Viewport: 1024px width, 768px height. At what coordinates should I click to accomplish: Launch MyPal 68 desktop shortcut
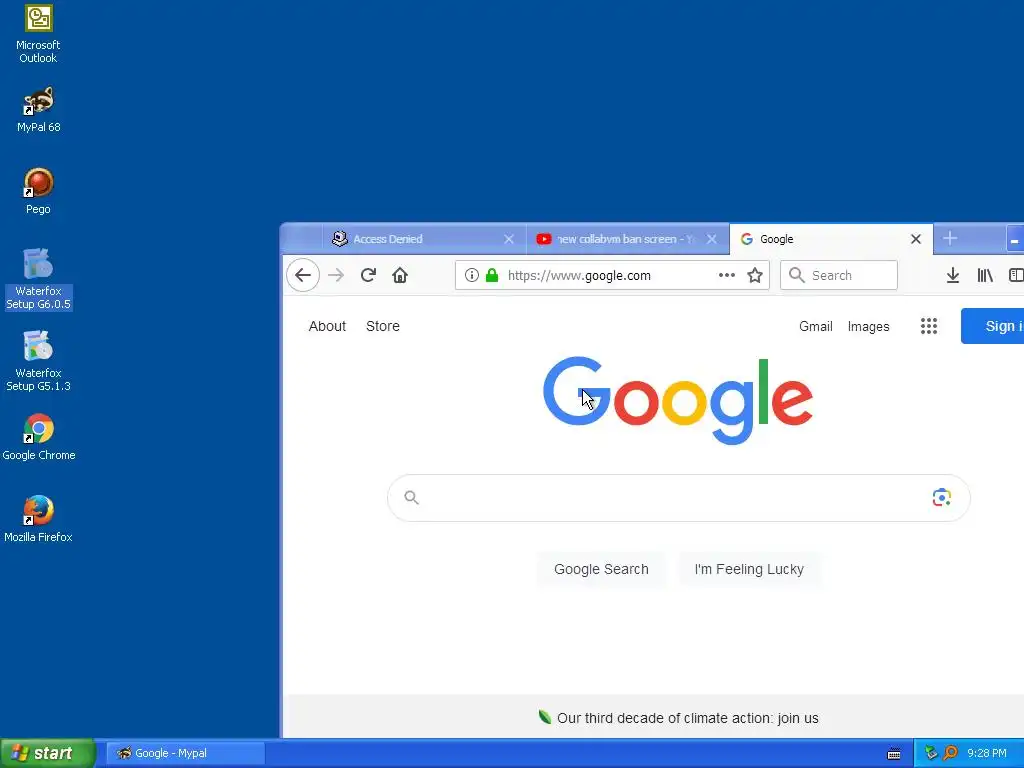38,108
